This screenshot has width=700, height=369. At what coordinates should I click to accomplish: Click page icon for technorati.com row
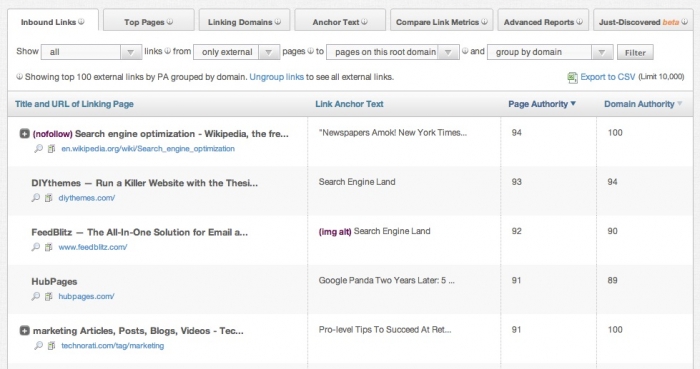tap(52, 345)
